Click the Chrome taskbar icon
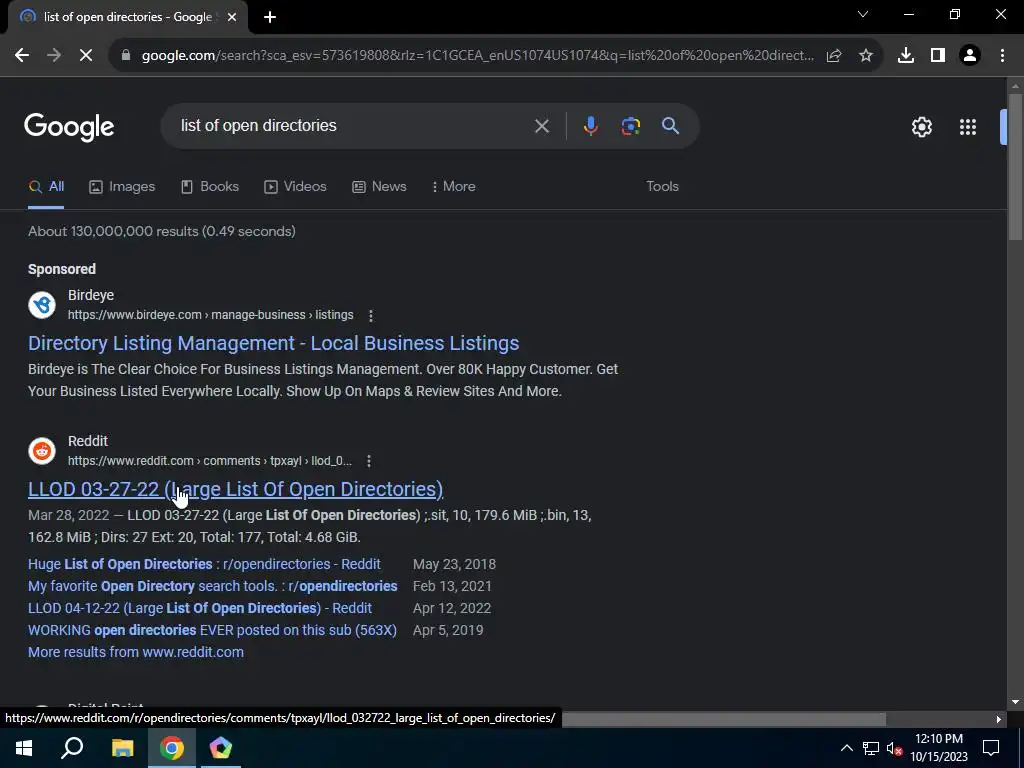The image size is (1024, 768). pos(172,748)
